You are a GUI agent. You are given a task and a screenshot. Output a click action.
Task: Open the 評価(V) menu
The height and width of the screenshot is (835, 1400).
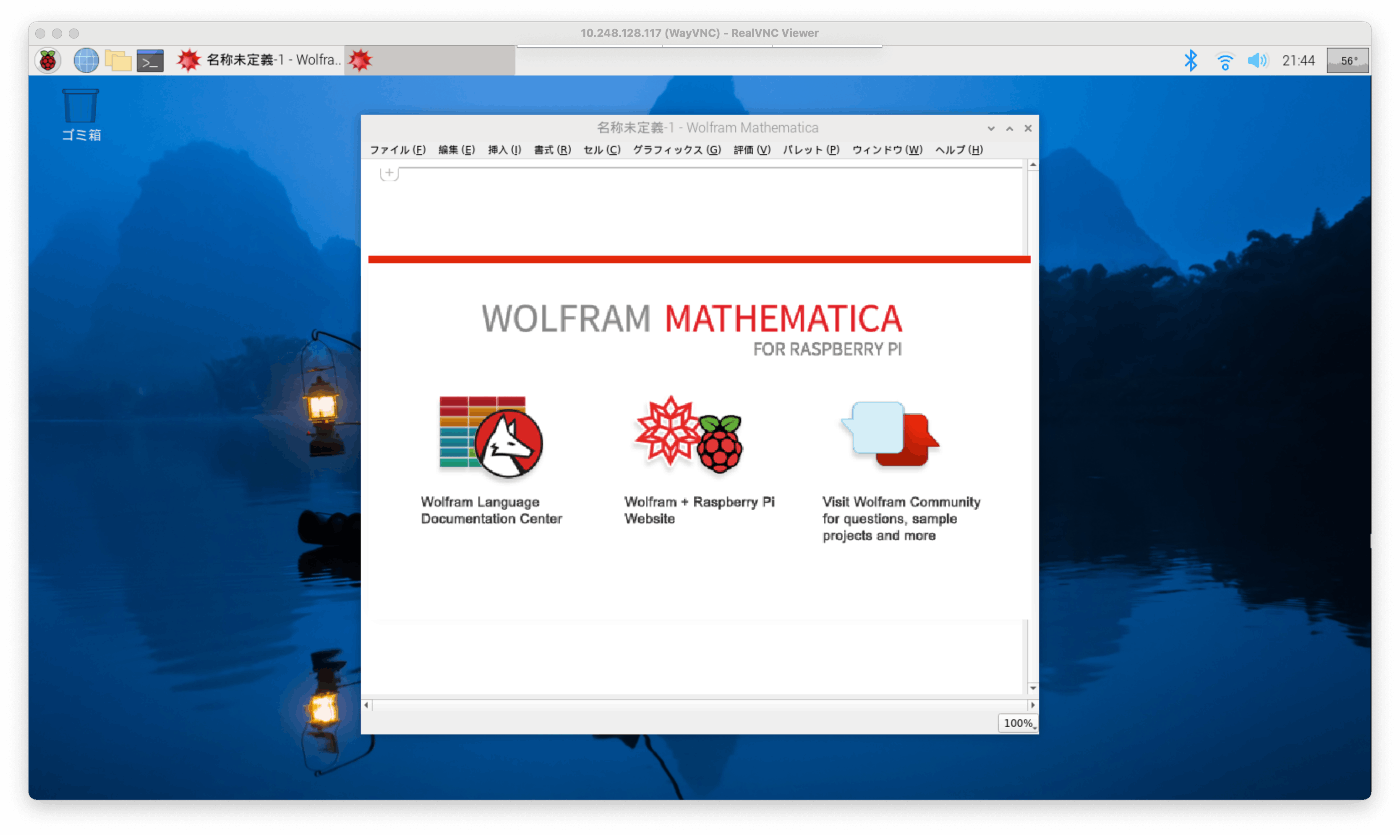coord(752,150)
